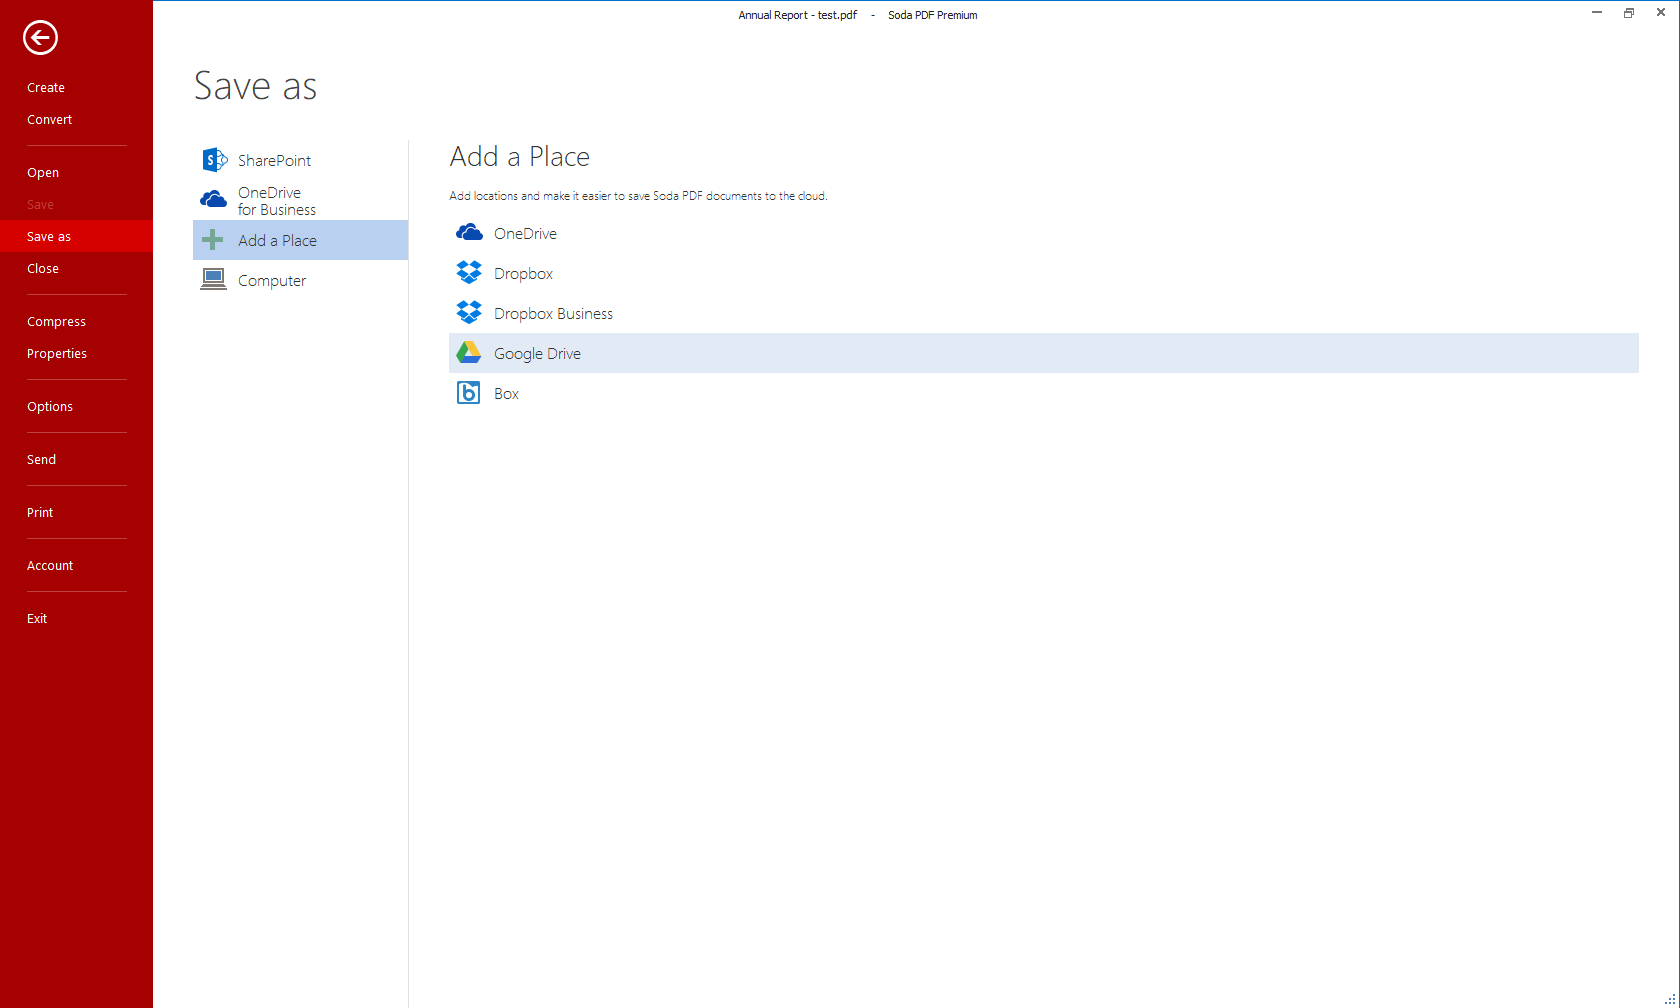Open the Options page
The image size is (1680, 1008).
pyautogui.click(x=50, y=406)
